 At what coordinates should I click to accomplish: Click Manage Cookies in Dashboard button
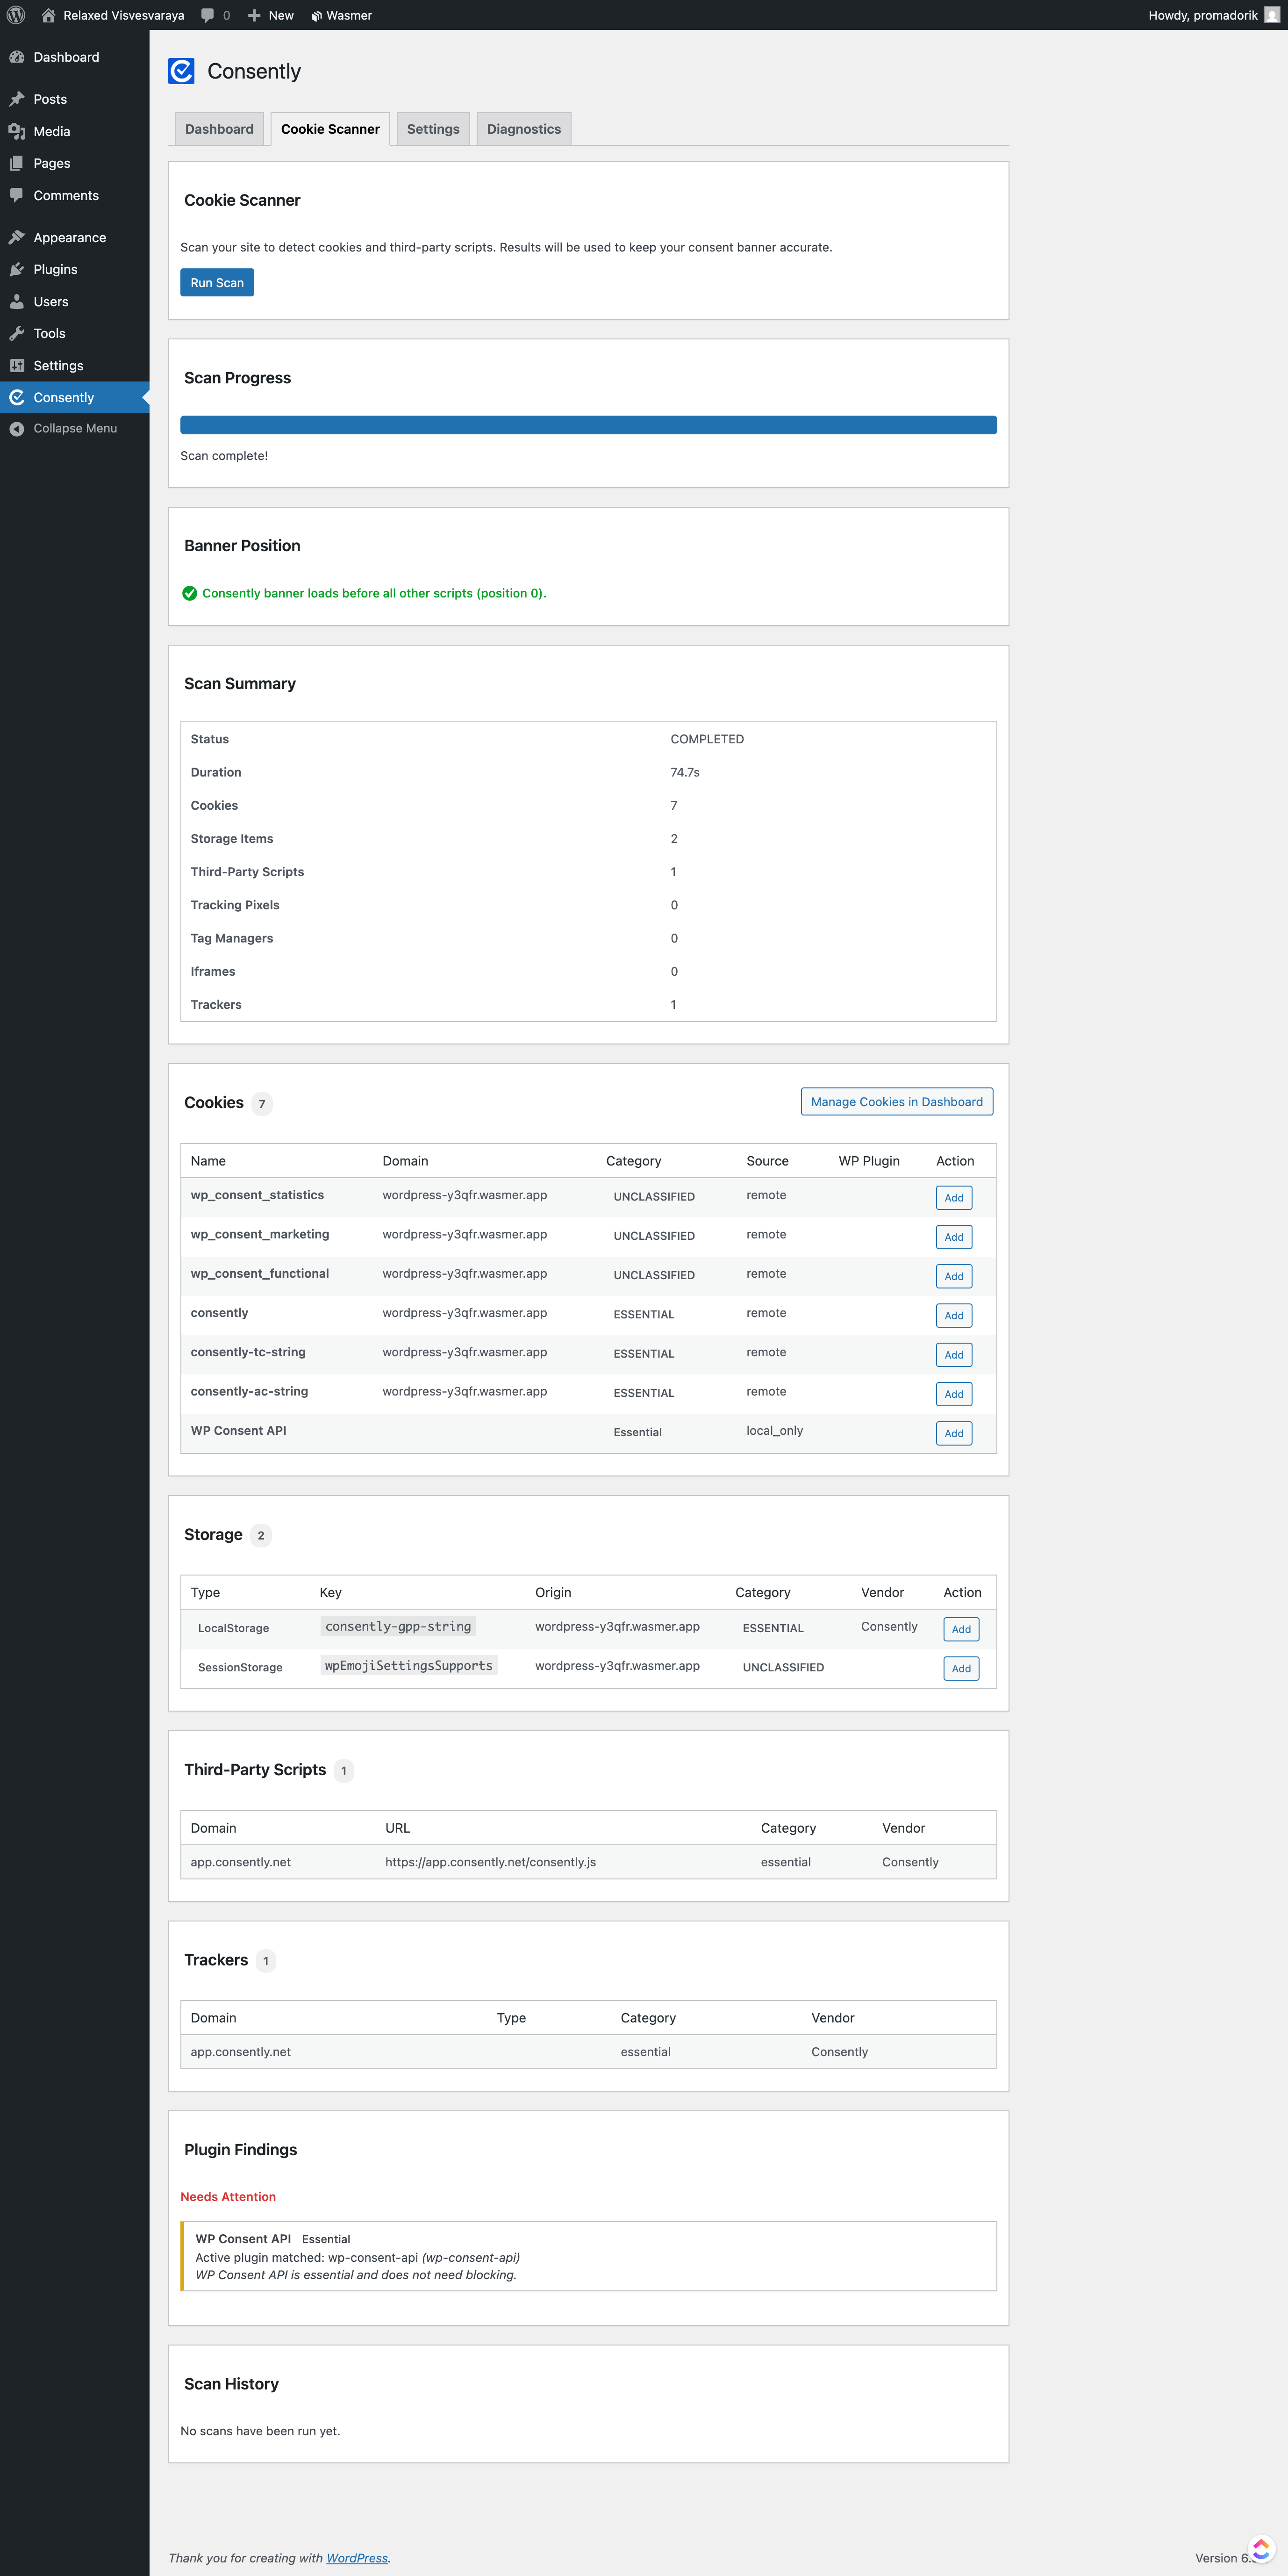click(896, 1101)
